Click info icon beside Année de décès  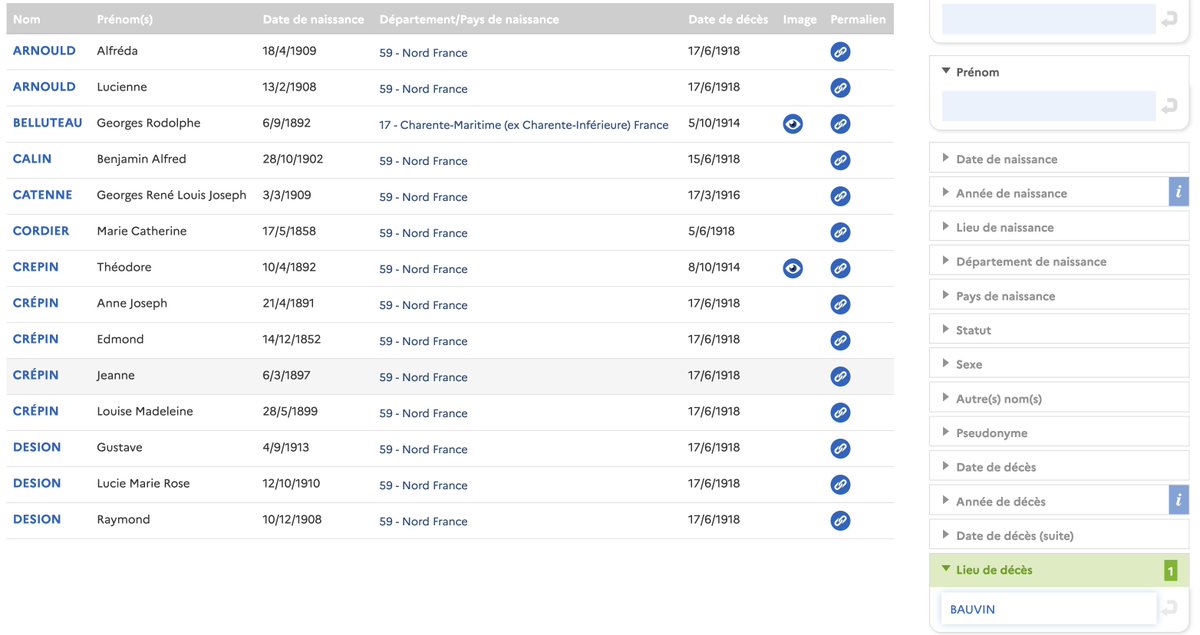coord(1179,500)
